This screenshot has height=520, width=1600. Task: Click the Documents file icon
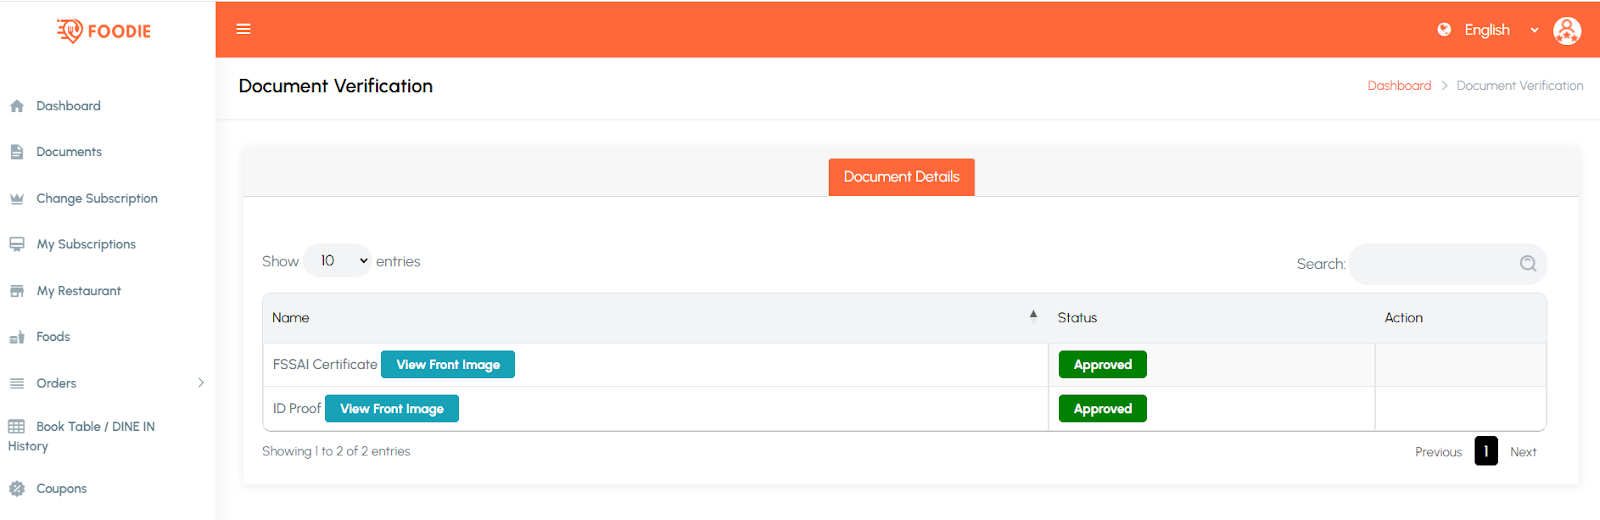(17, 152)
